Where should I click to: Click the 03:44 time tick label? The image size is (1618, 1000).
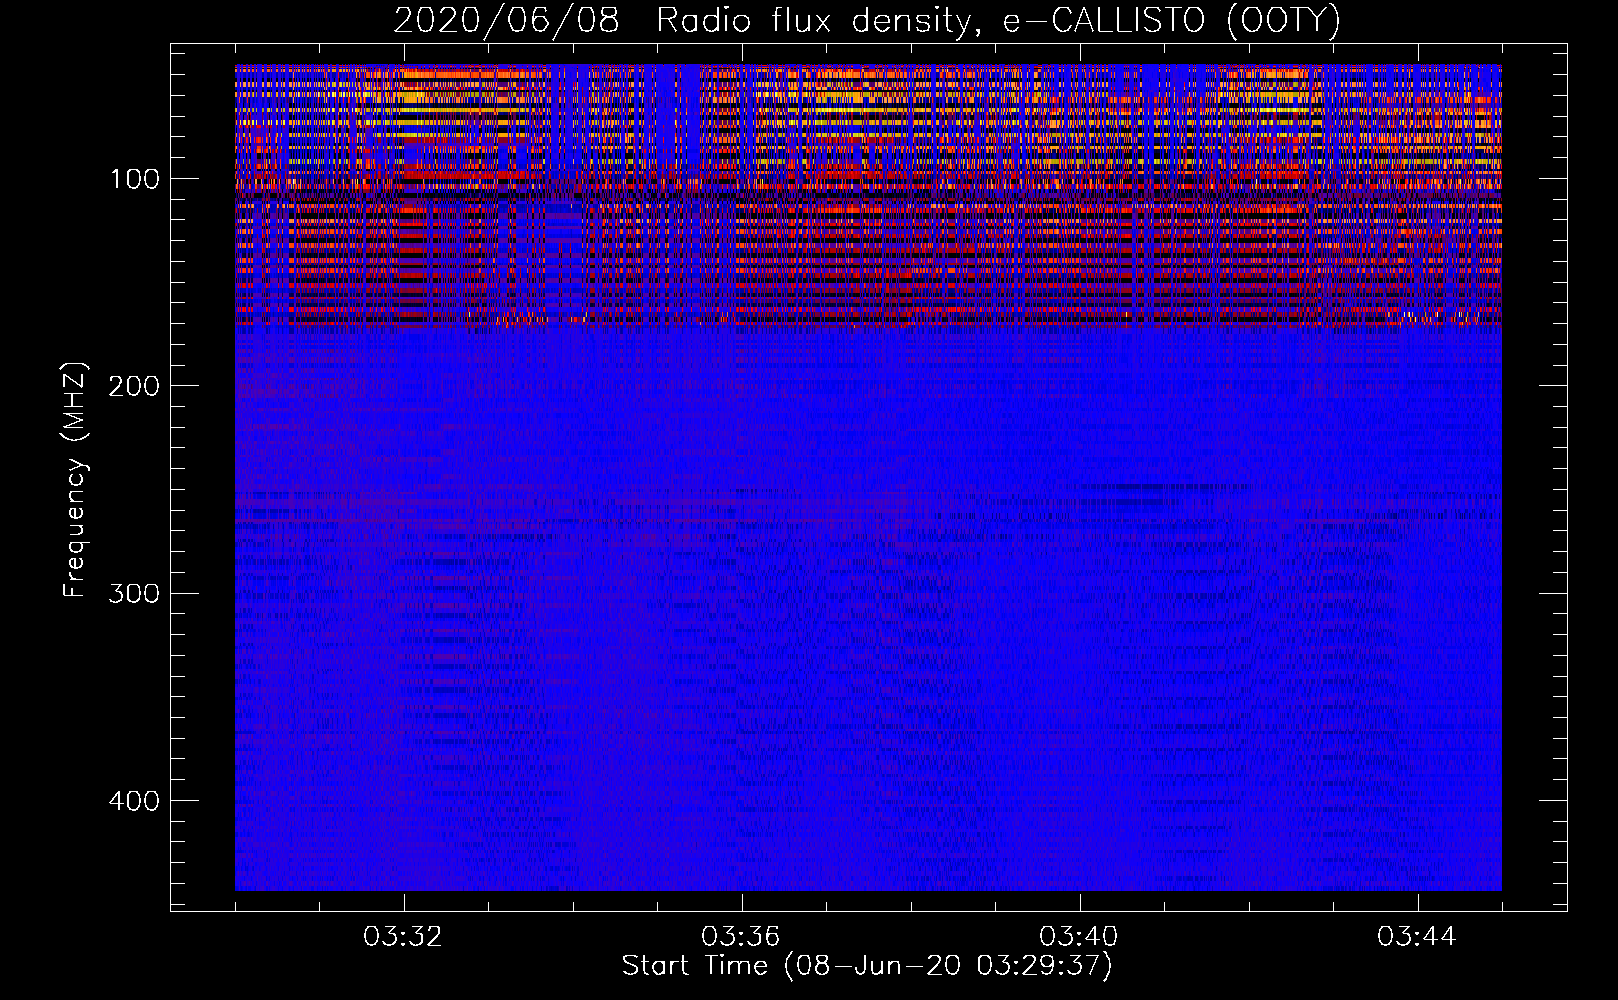pos(1417,937)
